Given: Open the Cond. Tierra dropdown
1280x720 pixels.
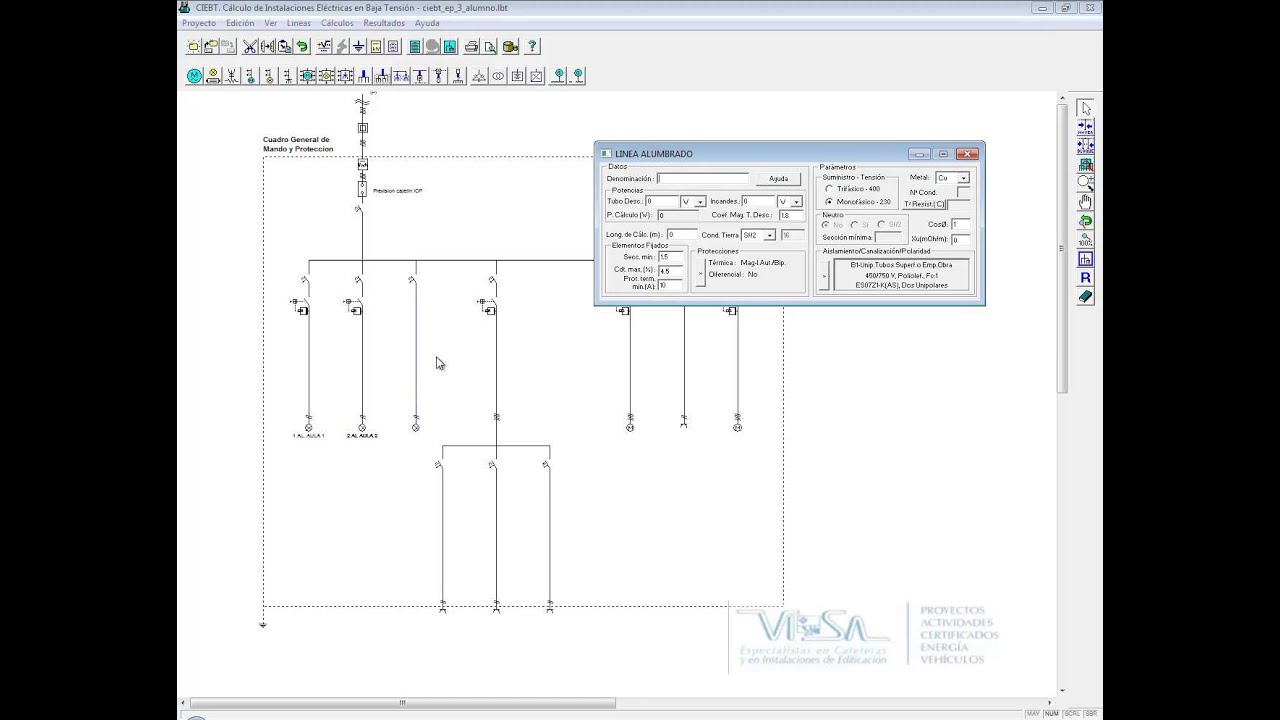Looking at the screenshot, I should pyautogui.click(x=769, y=235).
